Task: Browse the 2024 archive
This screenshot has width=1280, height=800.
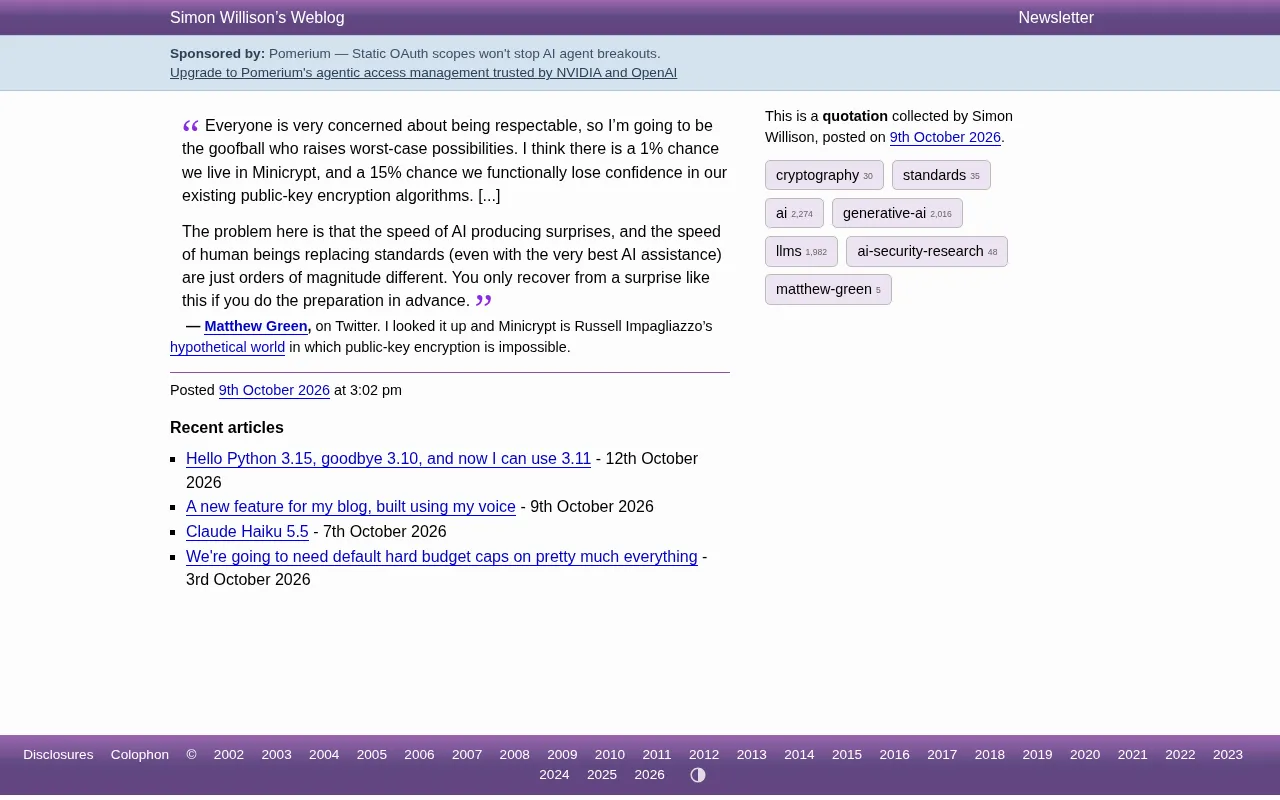Action: (554, 775)
